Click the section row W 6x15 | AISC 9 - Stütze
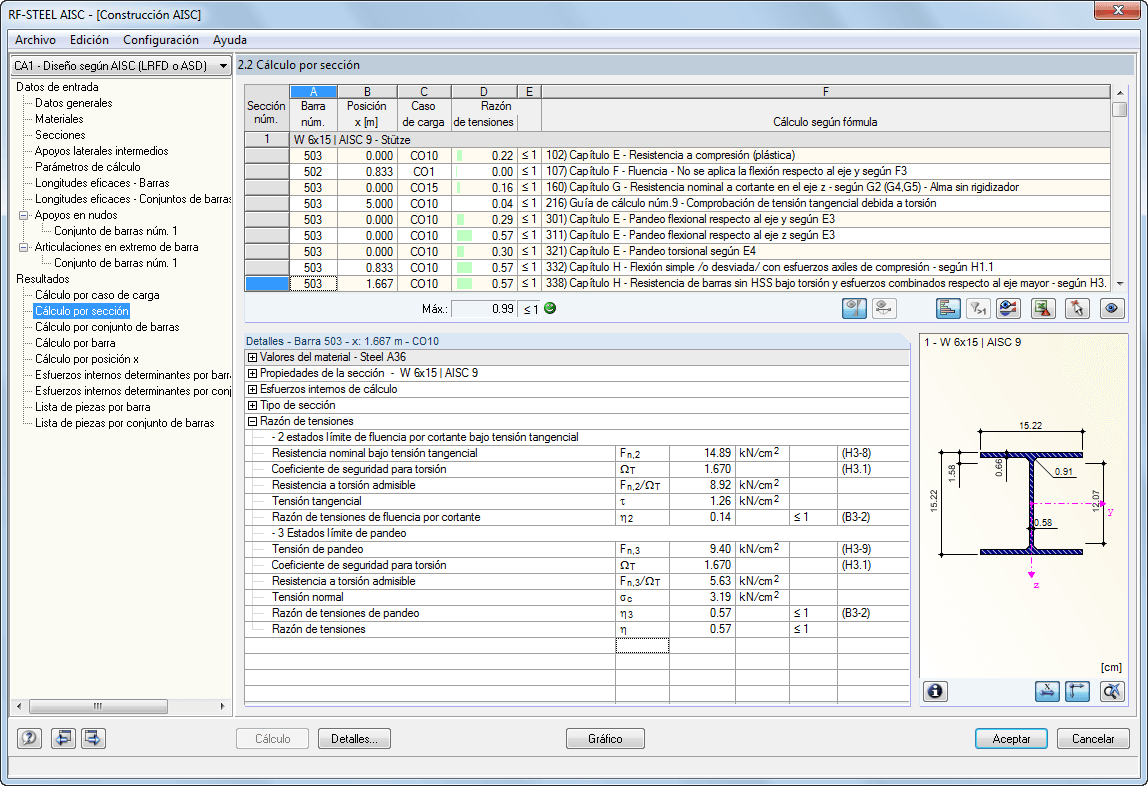 [x=677, y=140]
